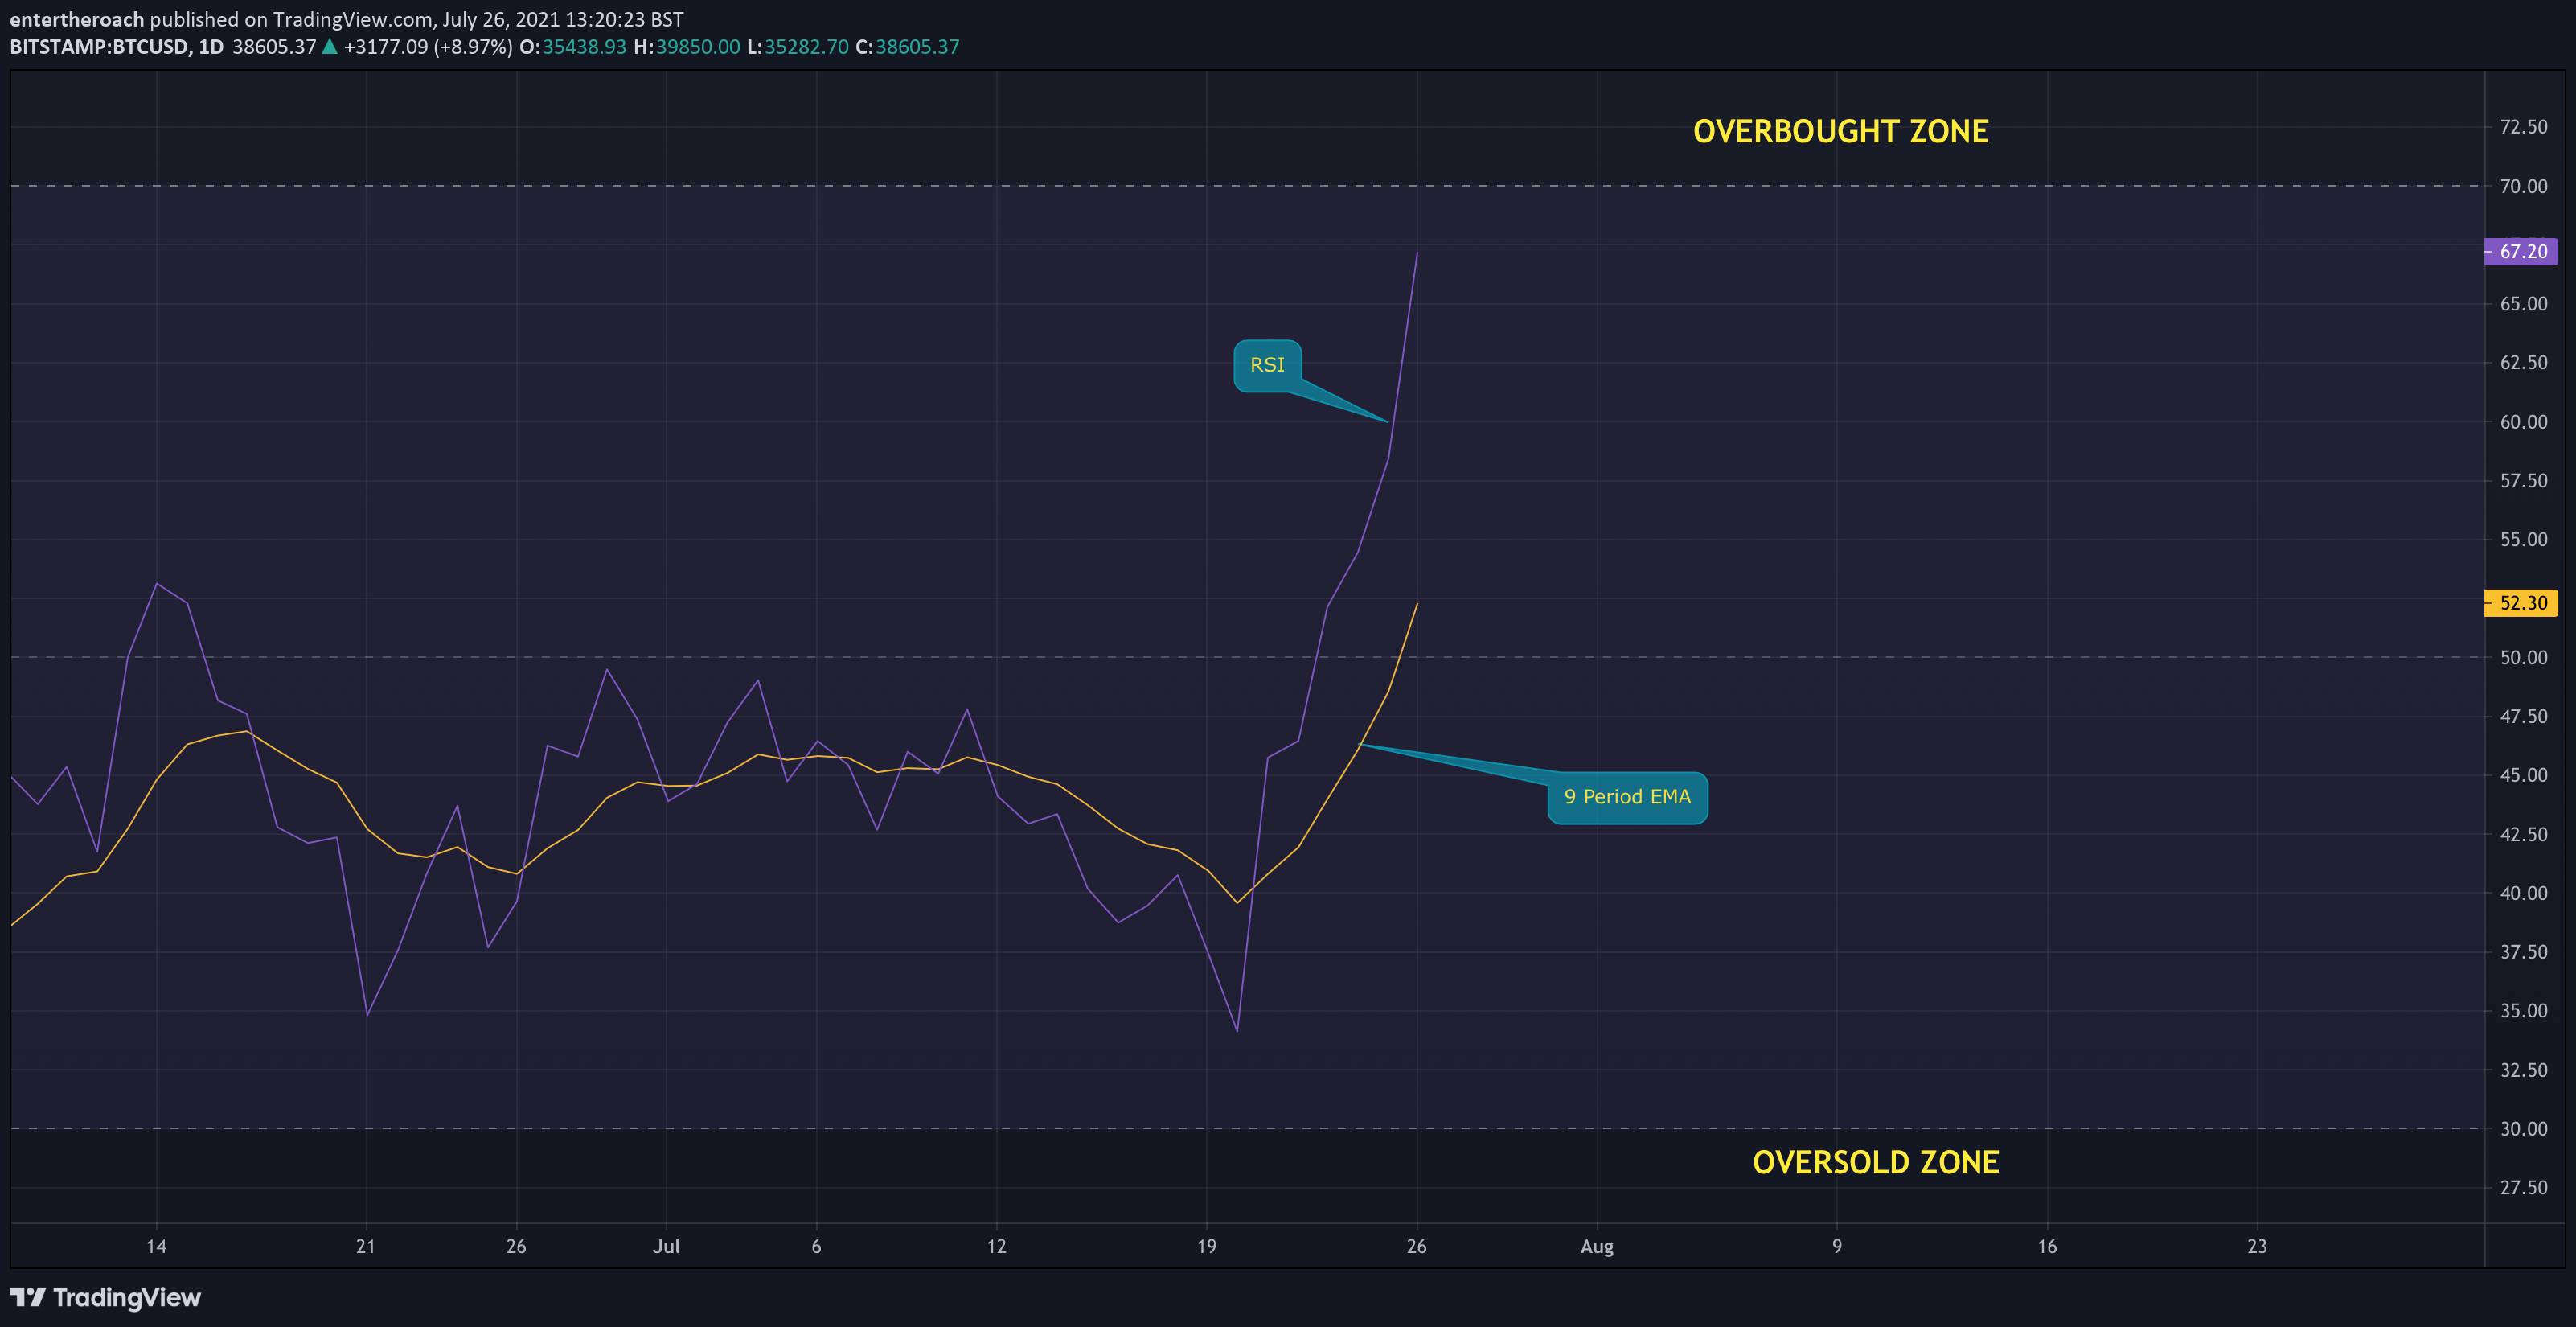Click the entertheroach author name
The width and height of the screenshot is (2576, 1327).
click(77, 19)
